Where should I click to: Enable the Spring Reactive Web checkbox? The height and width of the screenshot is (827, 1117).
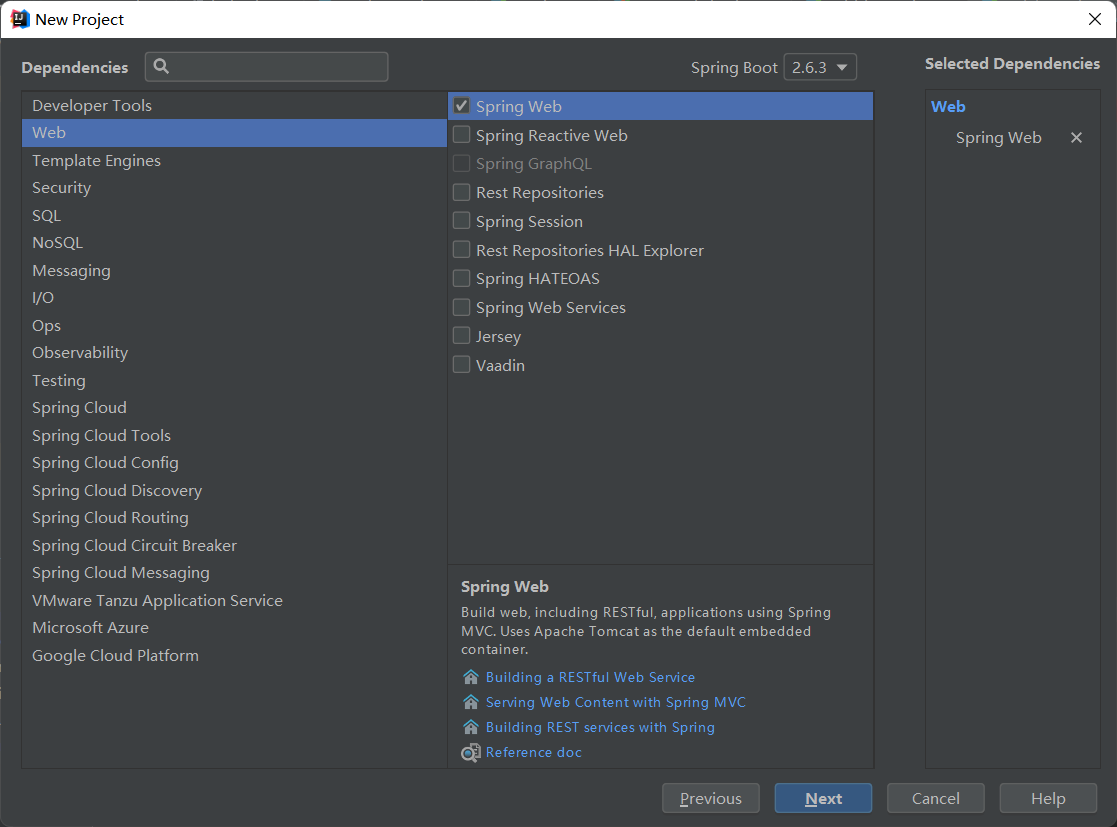pos(462,135)
